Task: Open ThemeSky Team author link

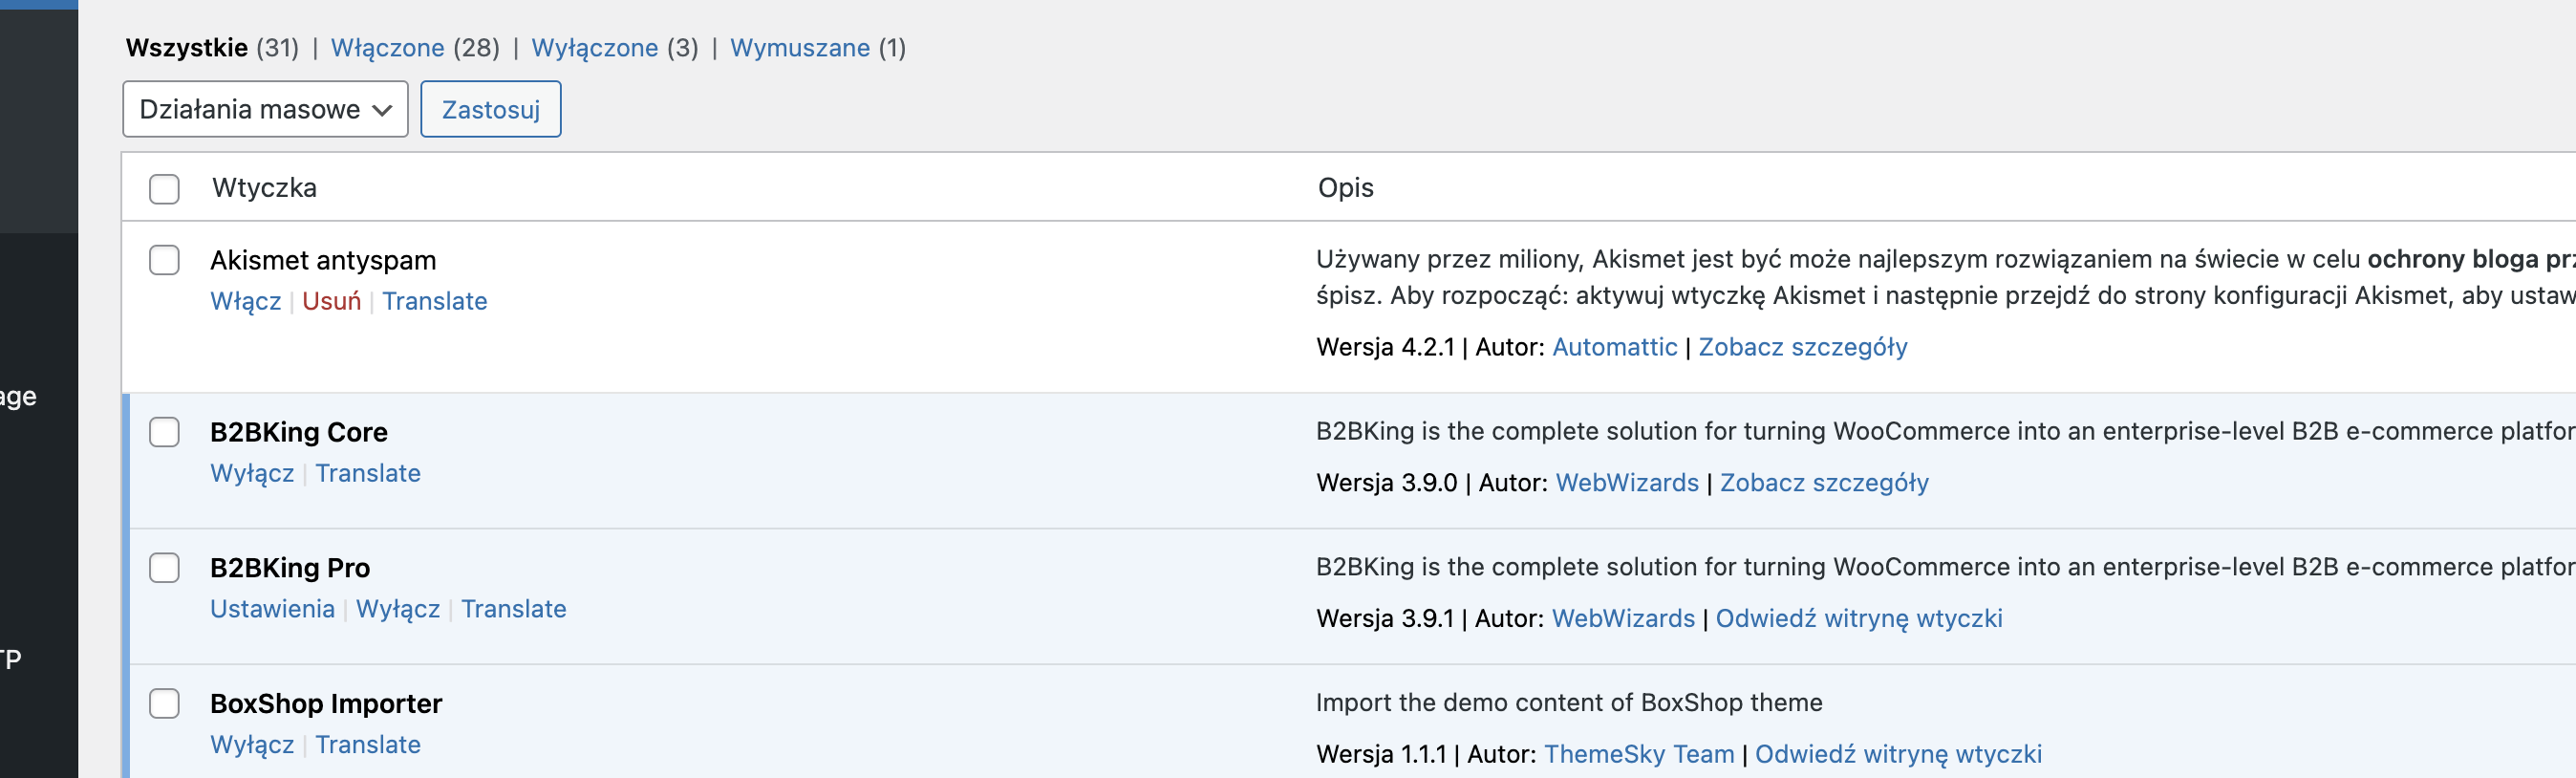Action: pyautogui.click(x=1639, y=755)
